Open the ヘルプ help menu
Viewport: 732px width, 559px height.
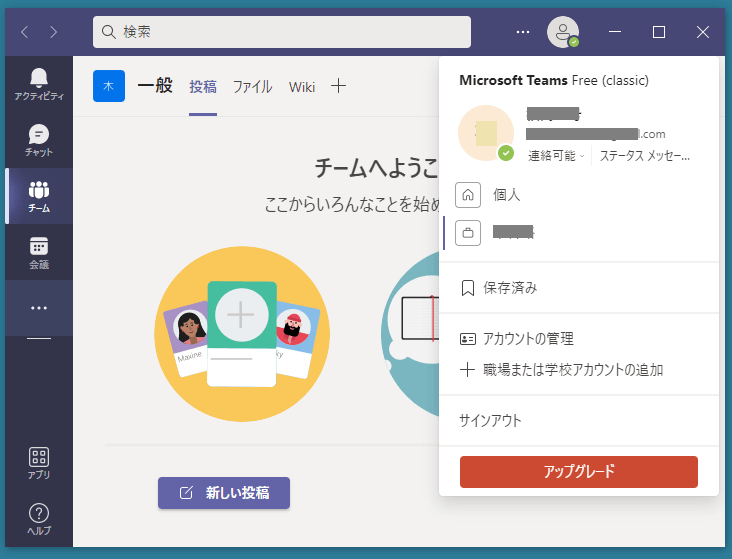click(39, 519)
